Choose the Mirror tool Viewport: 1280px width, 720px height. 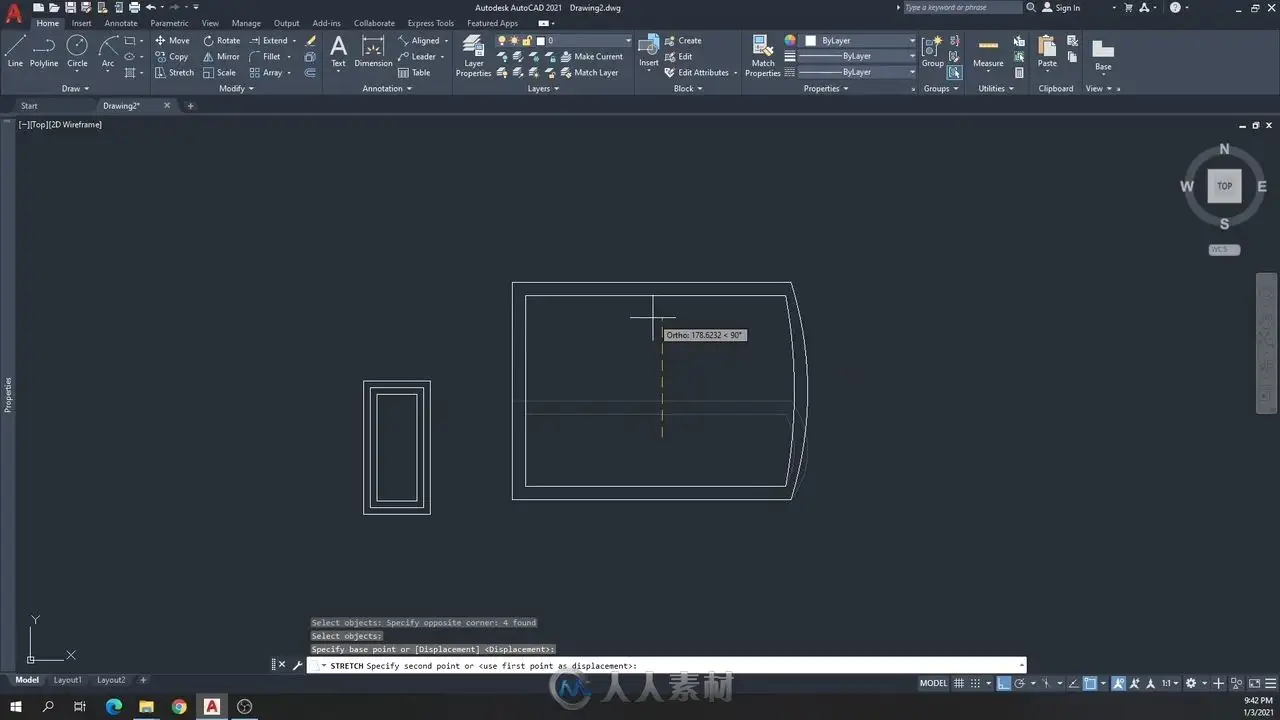221,57
